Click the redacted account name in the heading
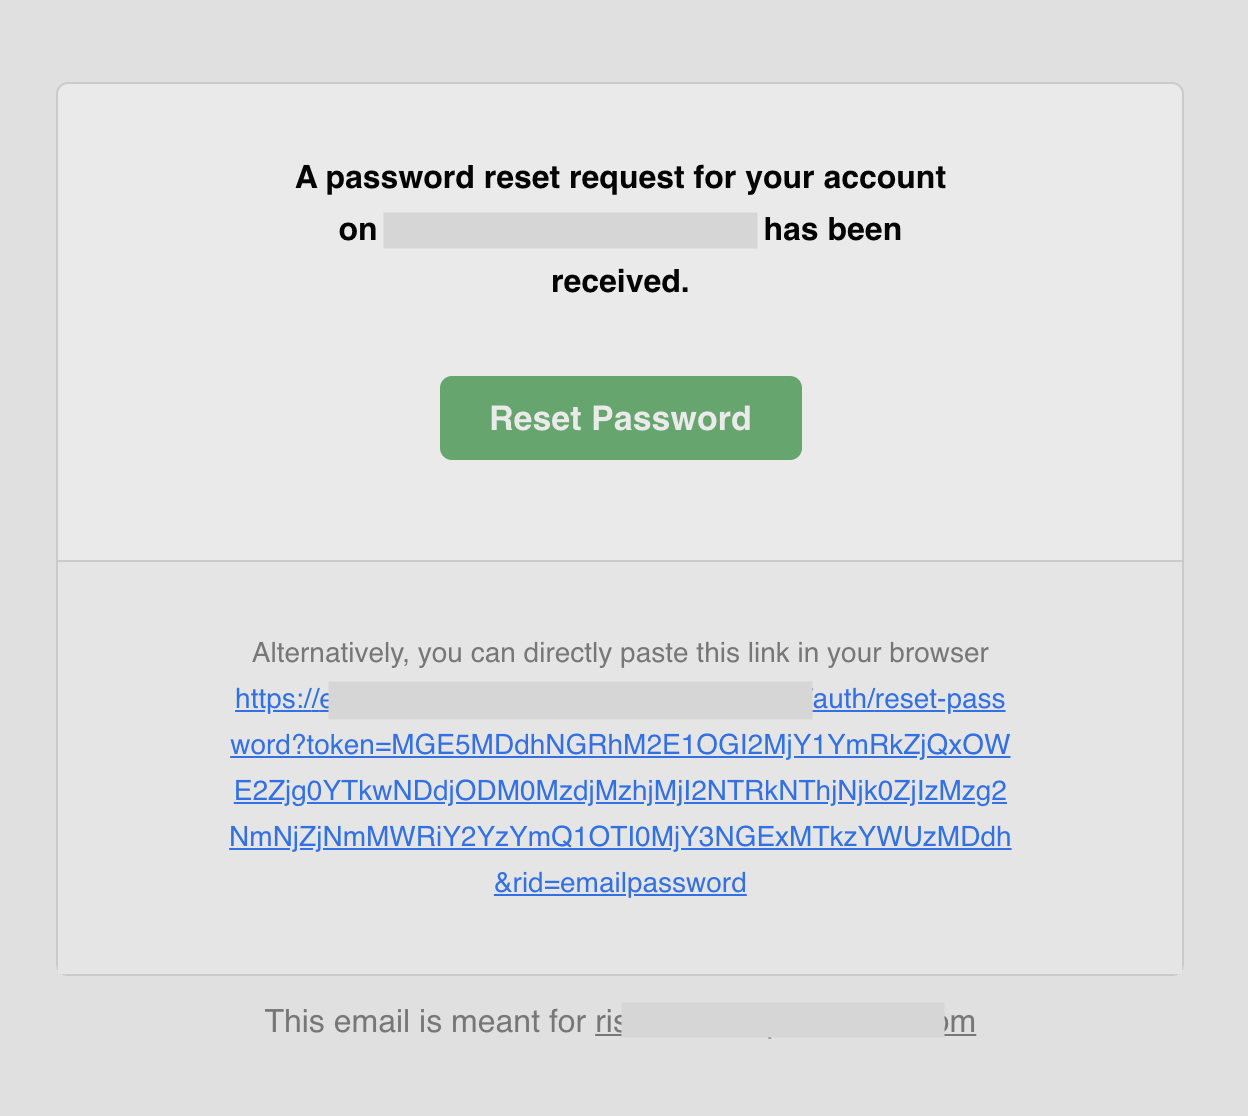1248x1116 pixels. tap(568, 229)
